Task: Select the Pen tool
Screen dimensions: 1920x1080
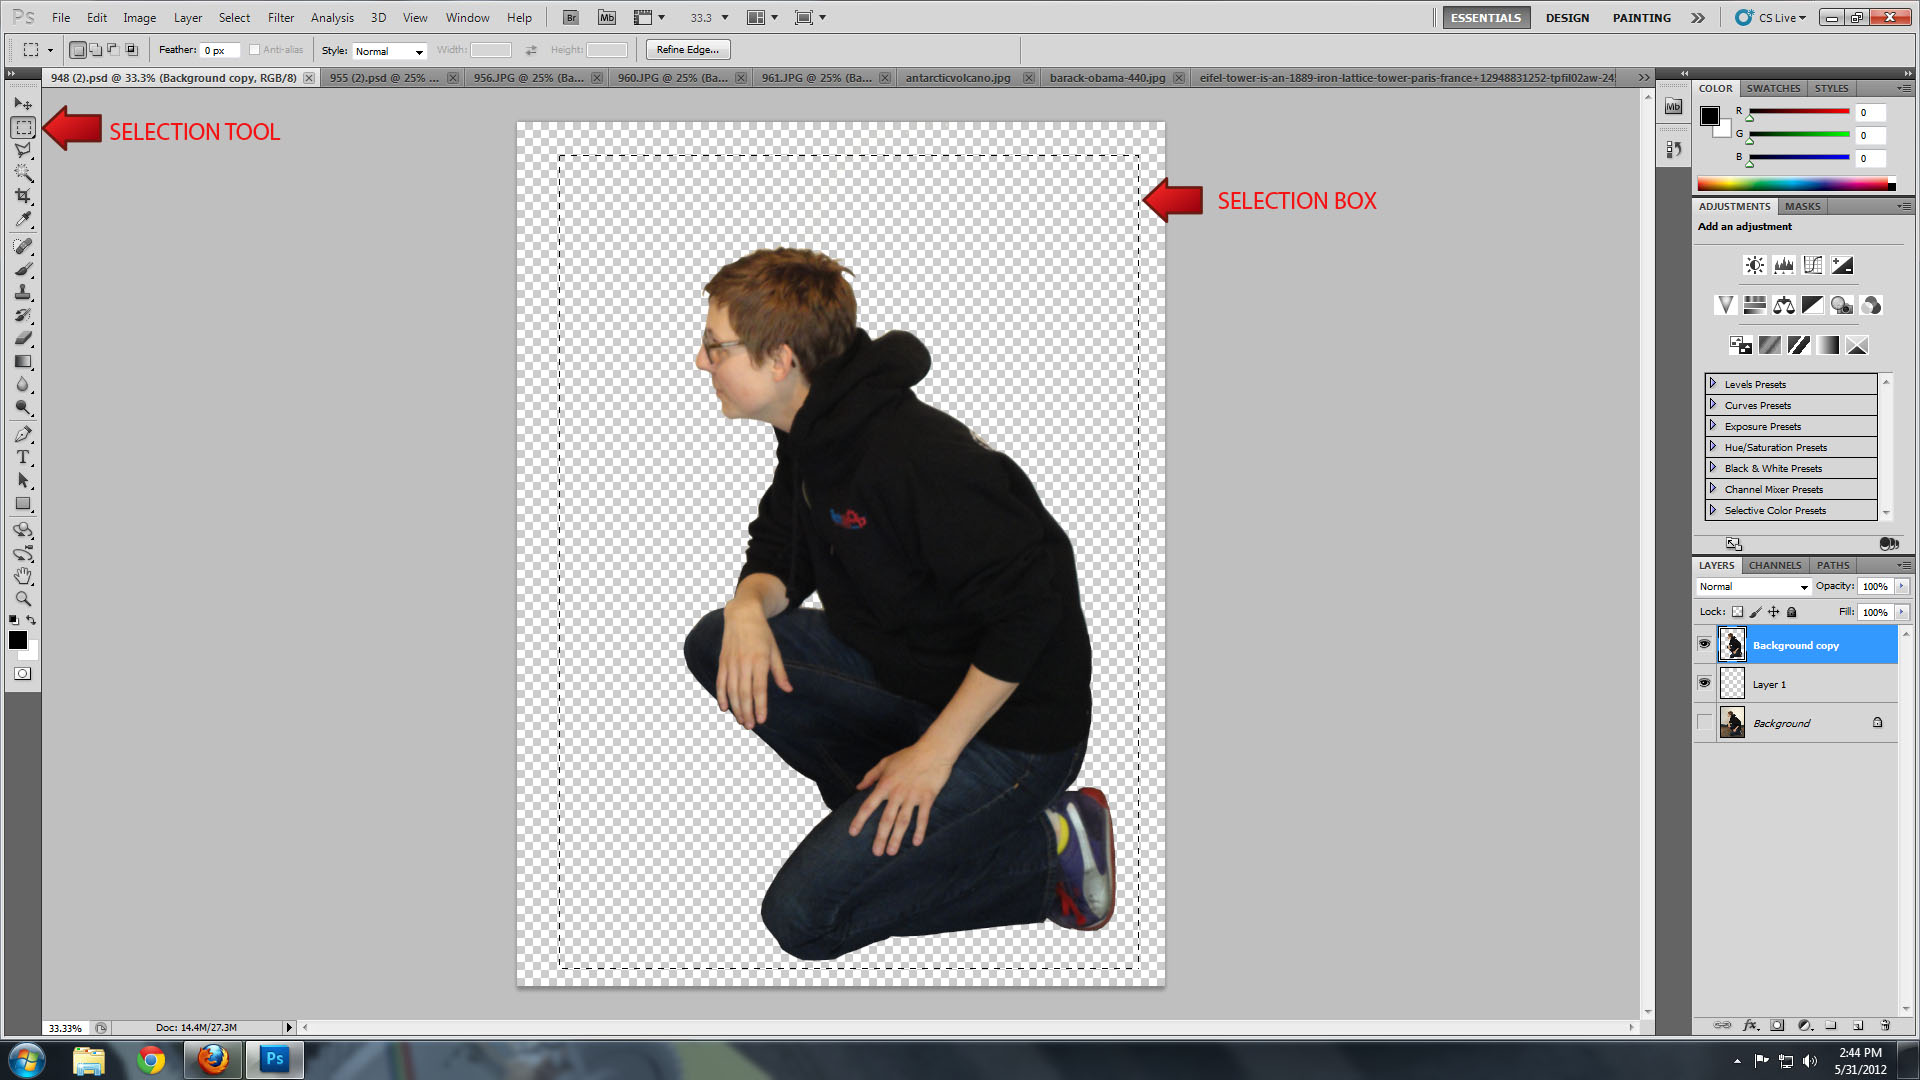Action: (23, 434)
